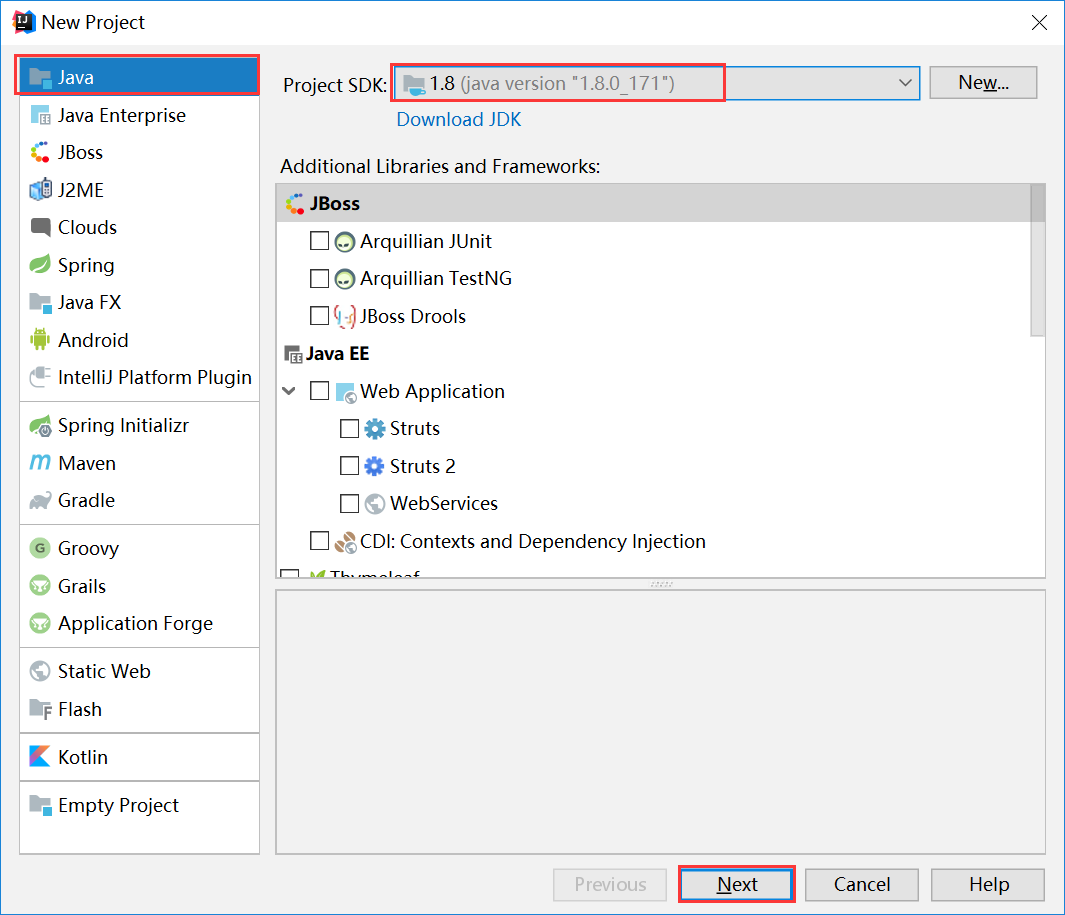
Task: Enable the WebServices checkbox
Action: coord(349,503)
